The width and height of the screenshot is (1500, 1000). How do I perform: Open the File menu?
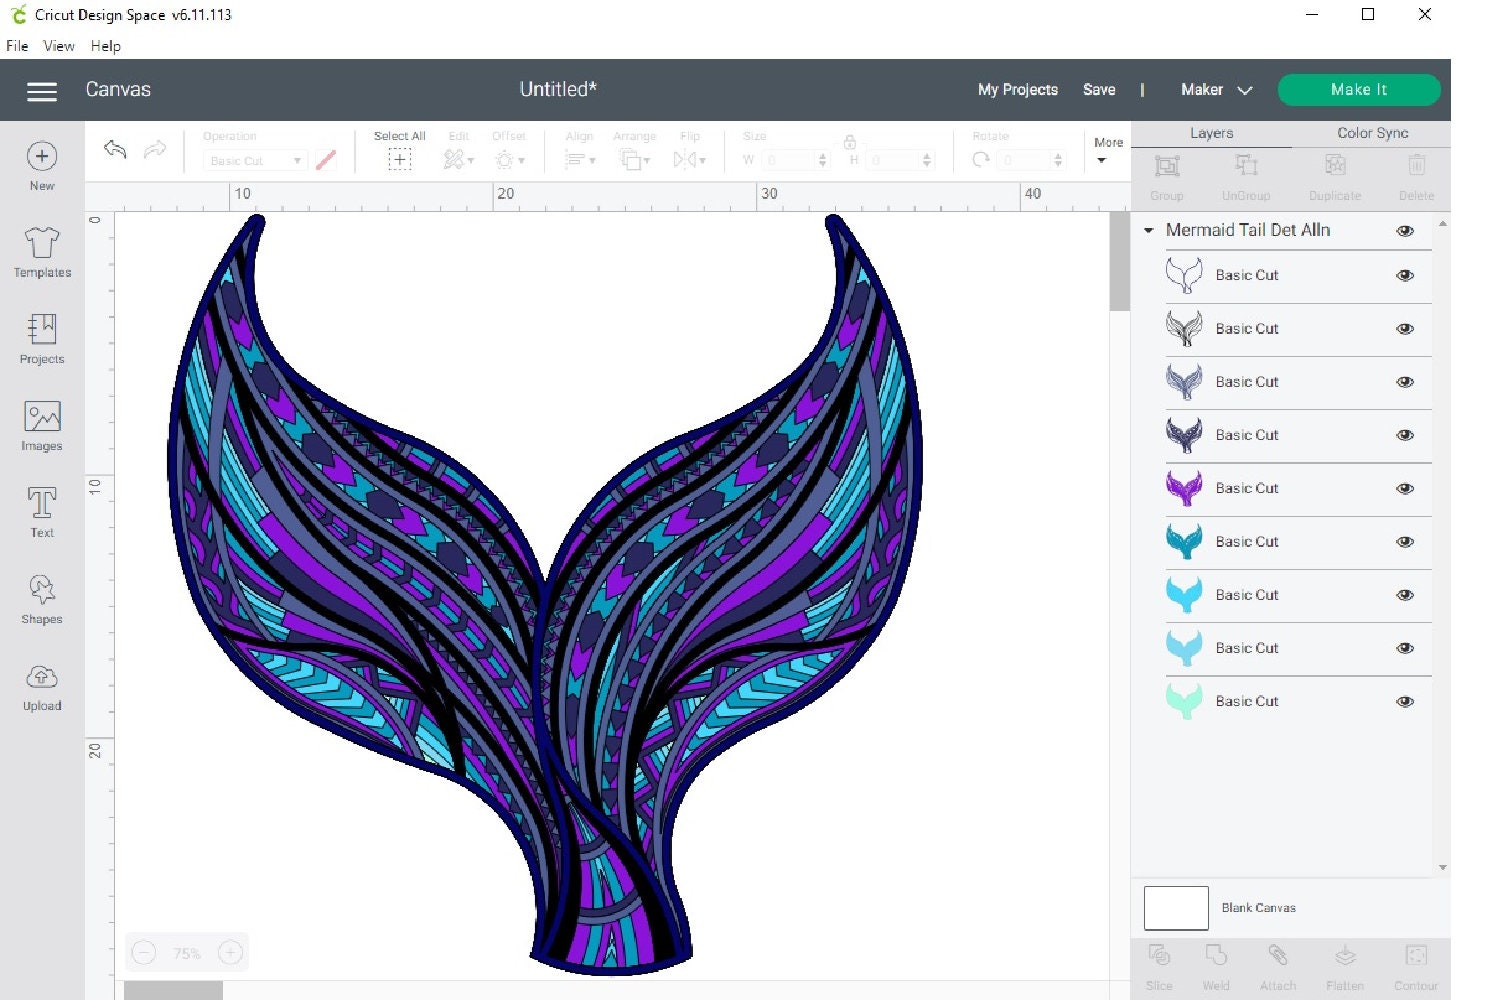point(16,45)
